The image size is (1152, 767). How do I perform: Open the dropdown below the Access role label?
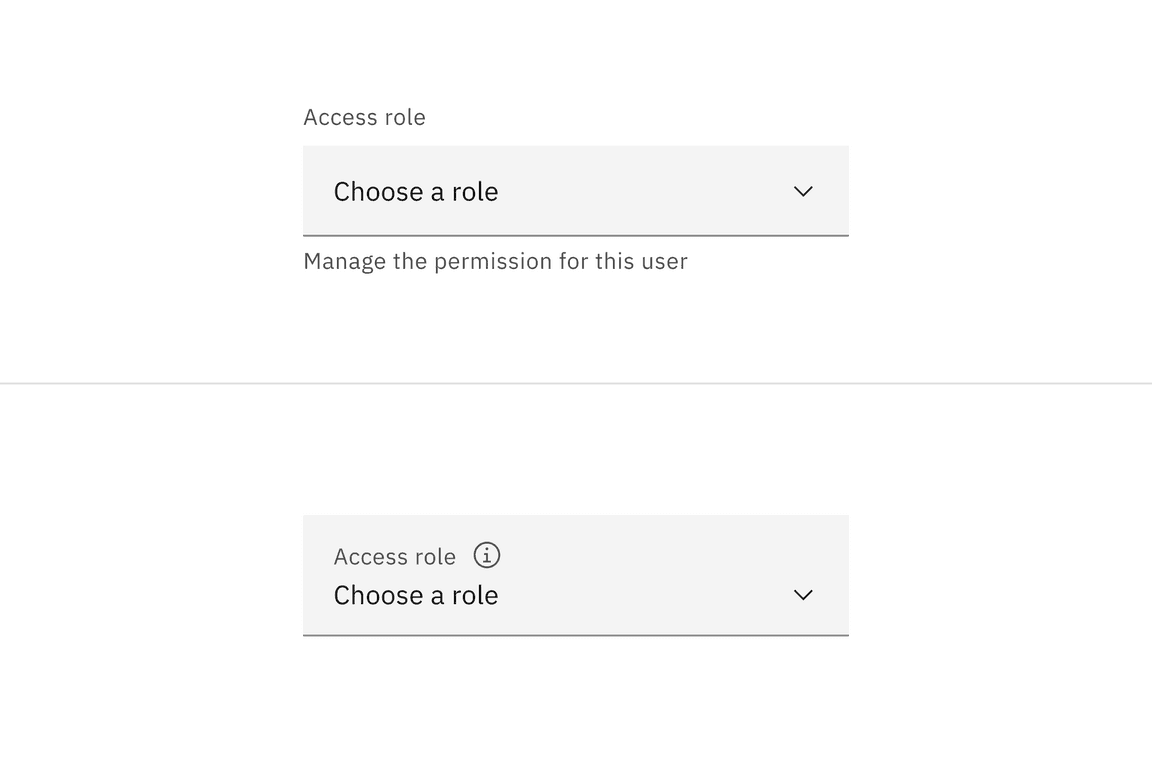tap(575, 191)
